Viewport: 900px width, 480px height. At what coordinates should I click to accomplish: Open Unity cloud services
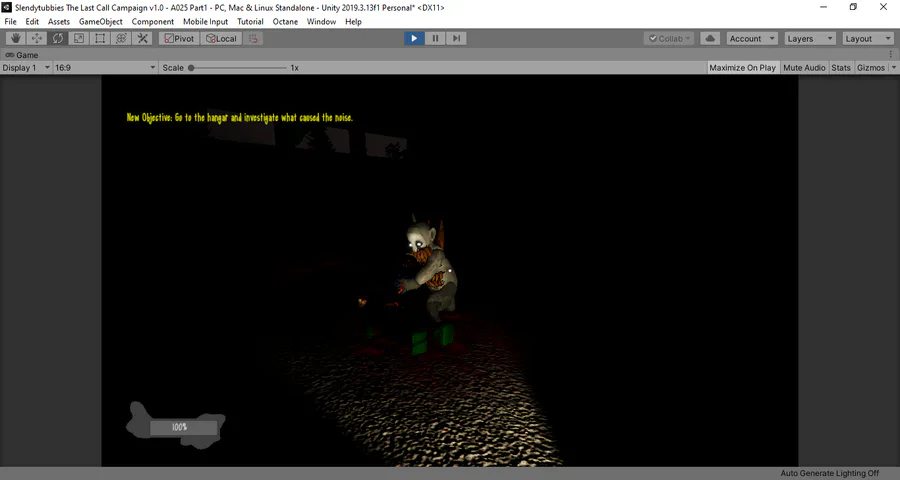point(710,38)
